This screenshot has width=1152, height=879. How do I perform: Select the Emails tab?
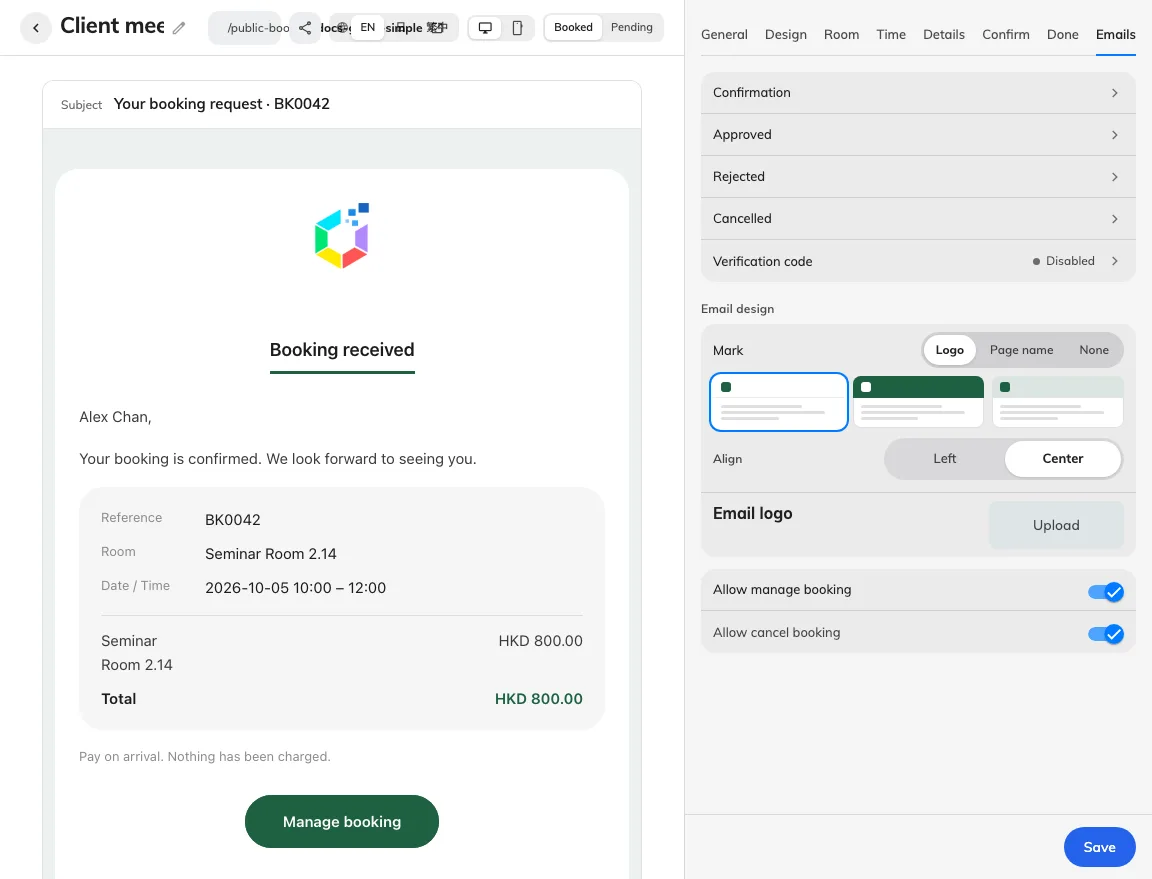1115,35
